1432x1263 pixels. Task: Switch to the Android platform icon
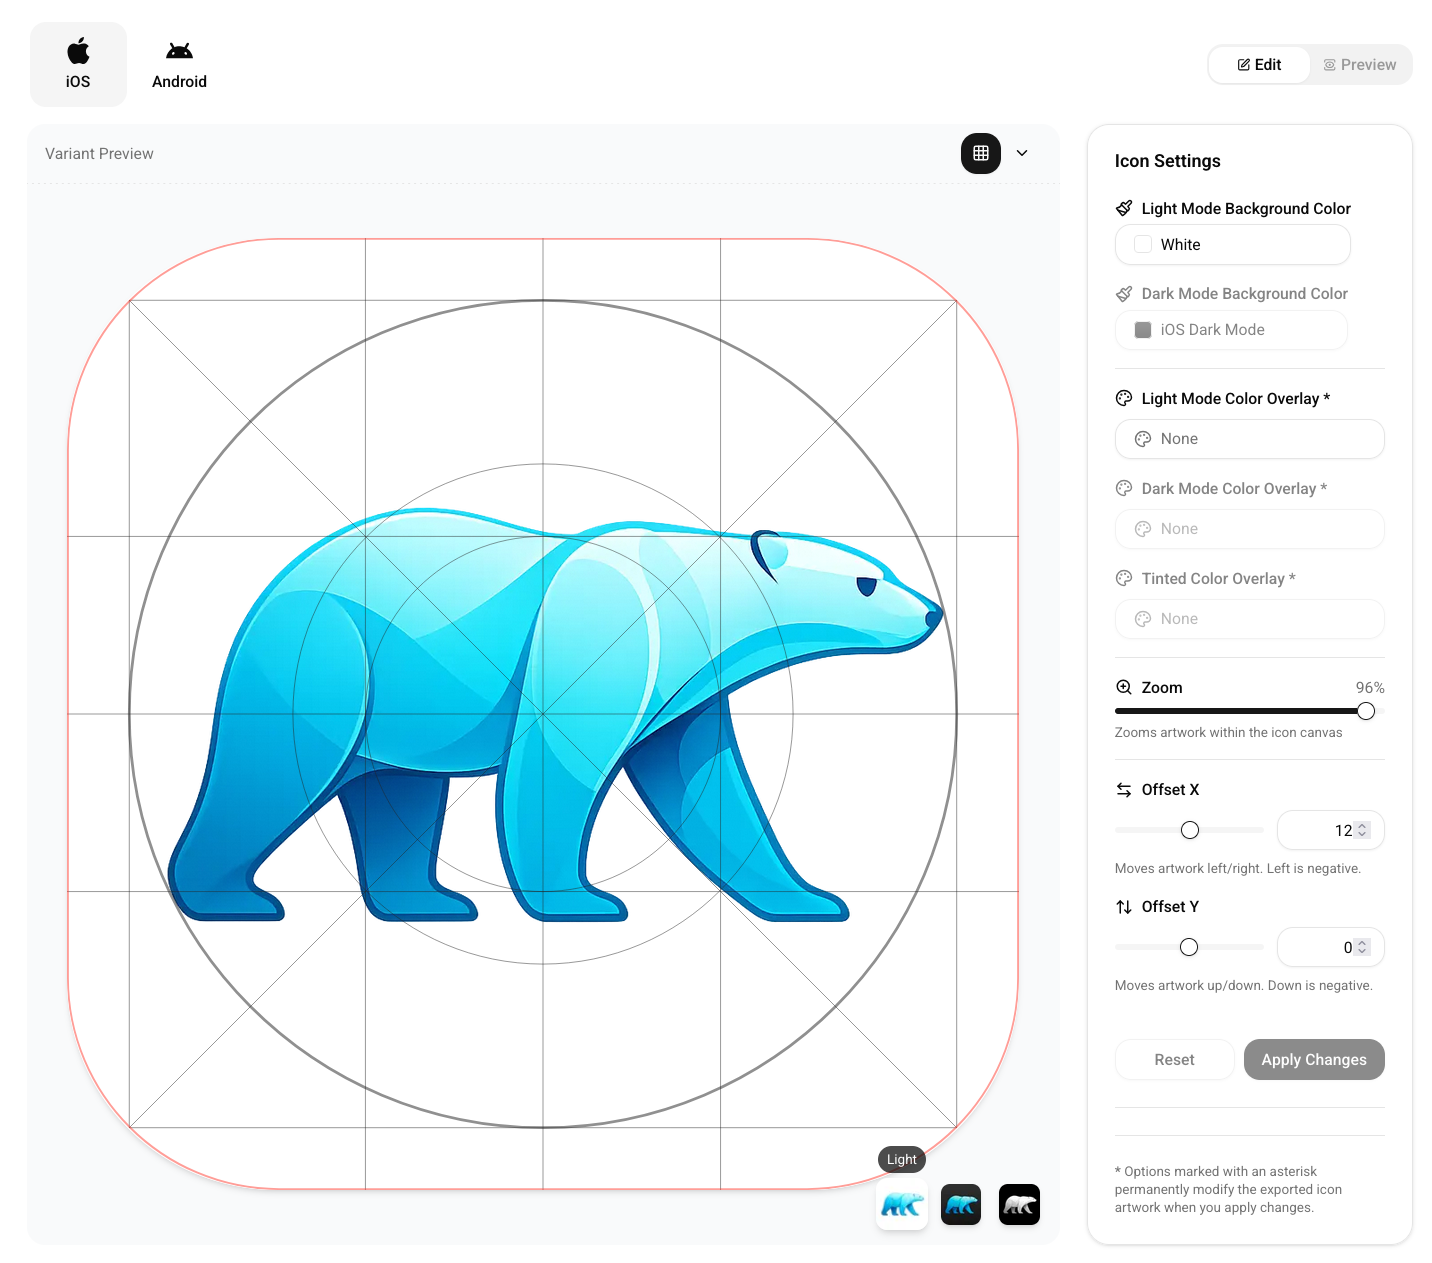point(179,63)
